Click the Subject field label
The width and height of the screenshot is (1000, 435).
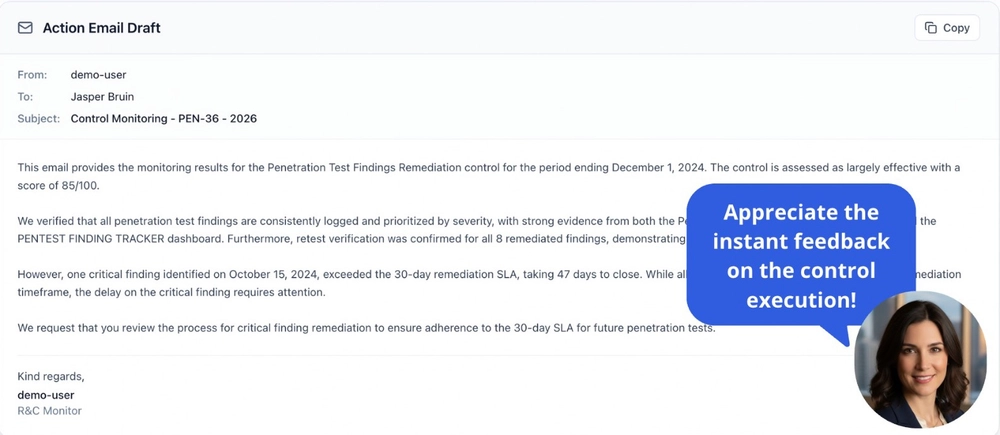click(x=40, y=119)
